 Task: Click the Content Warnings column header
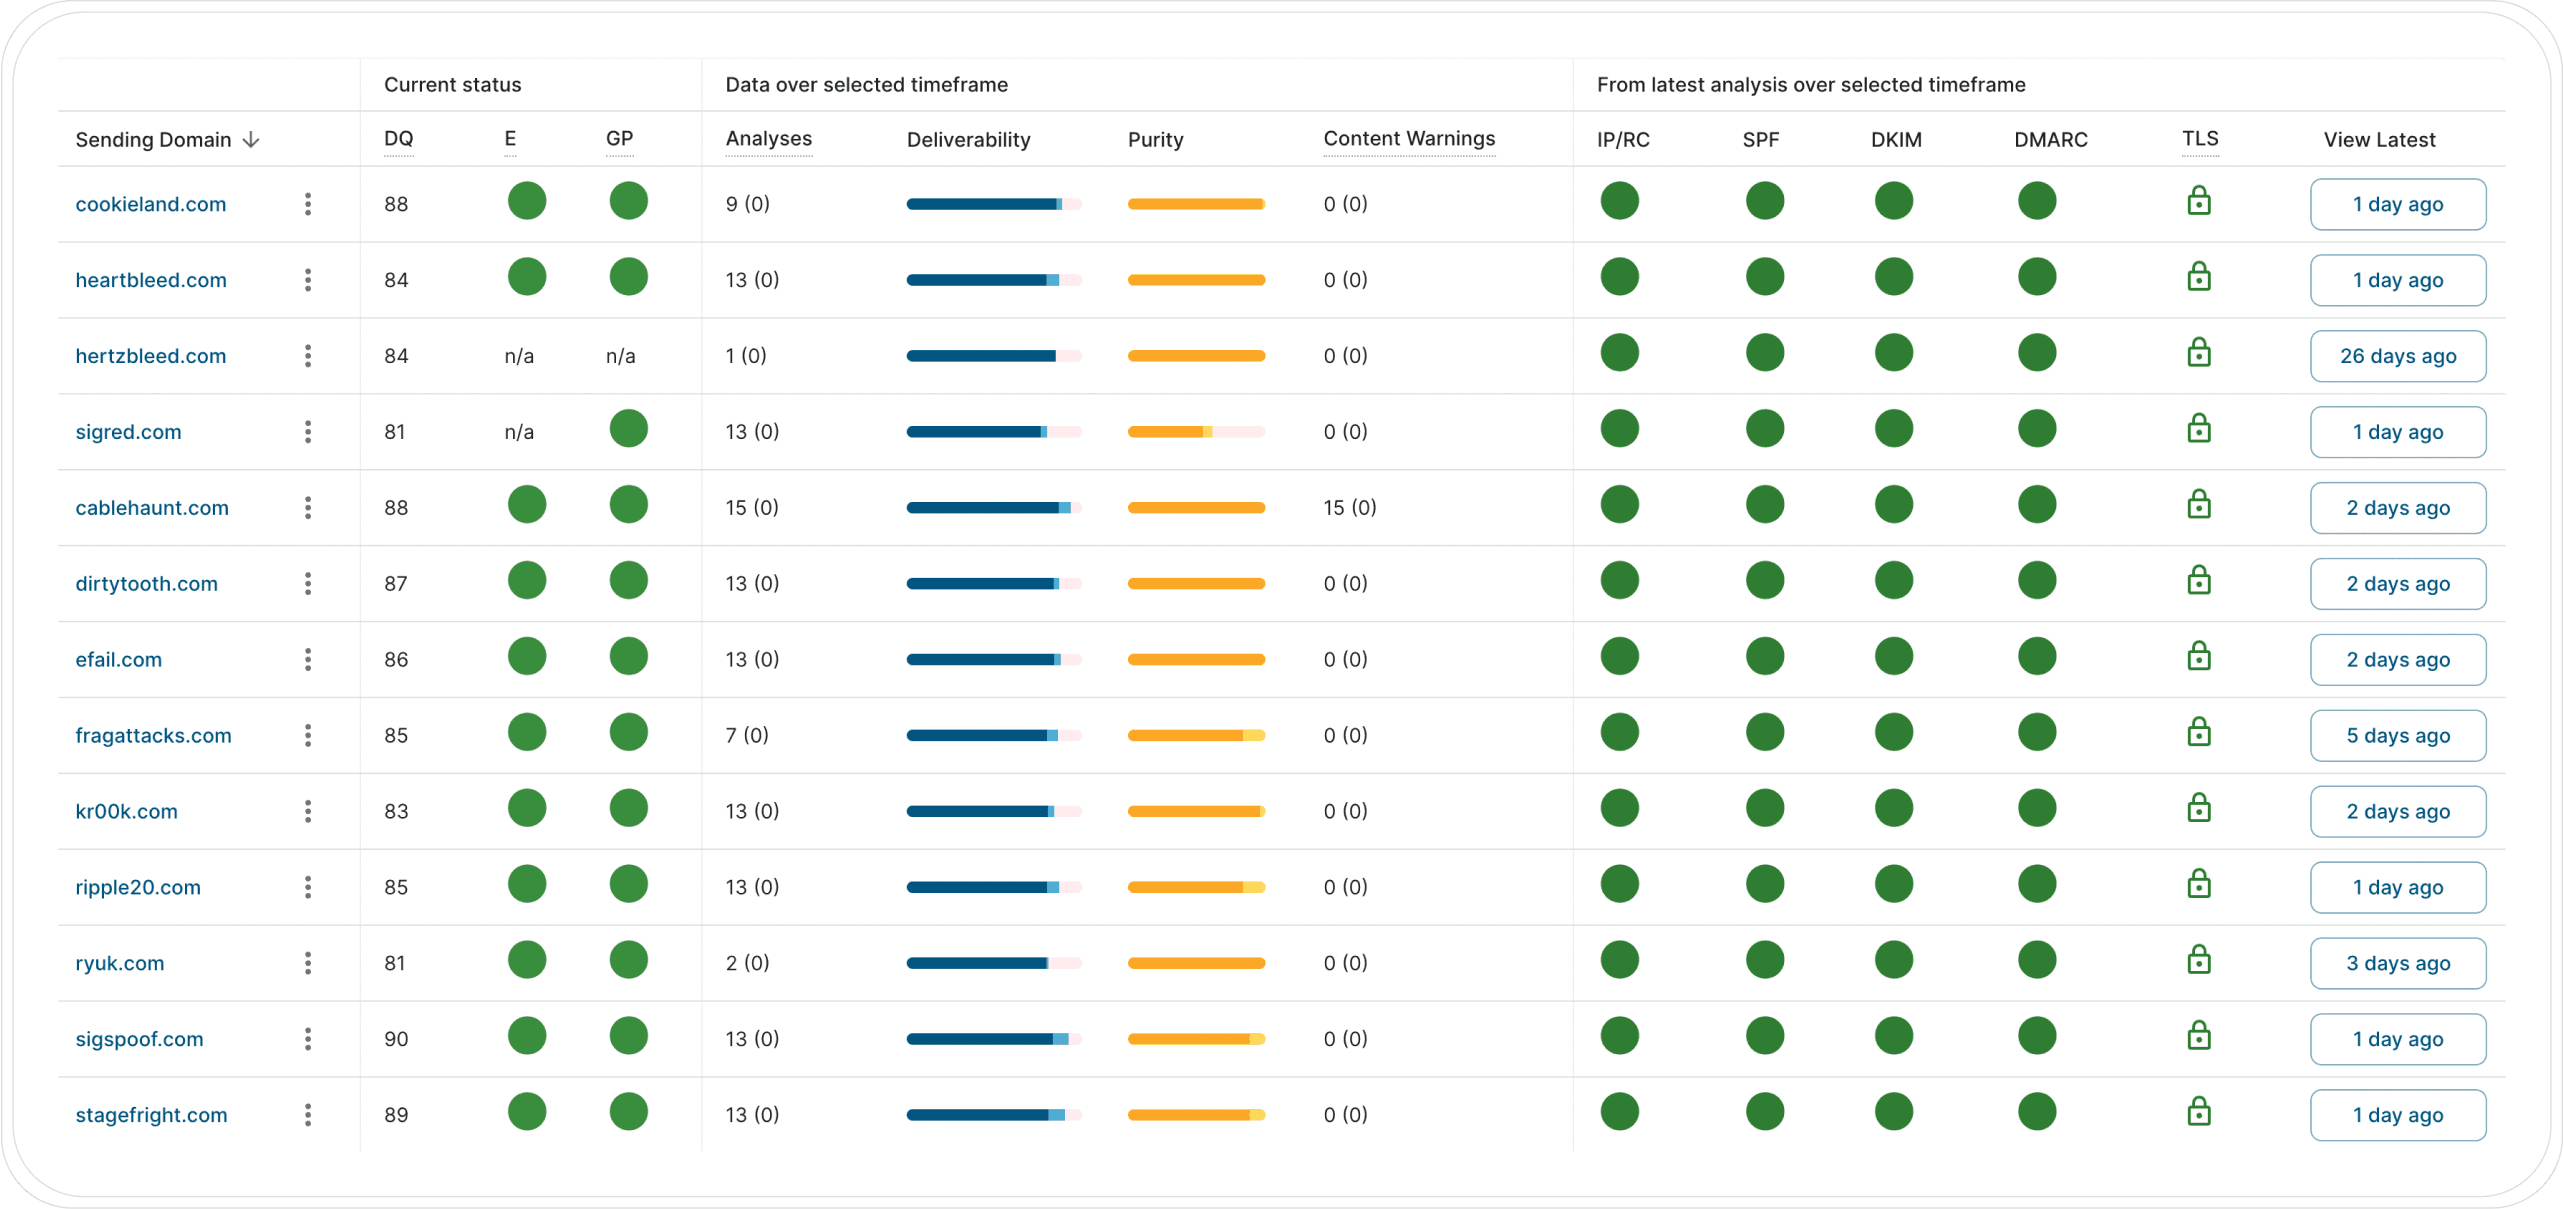pos(1408,139)
